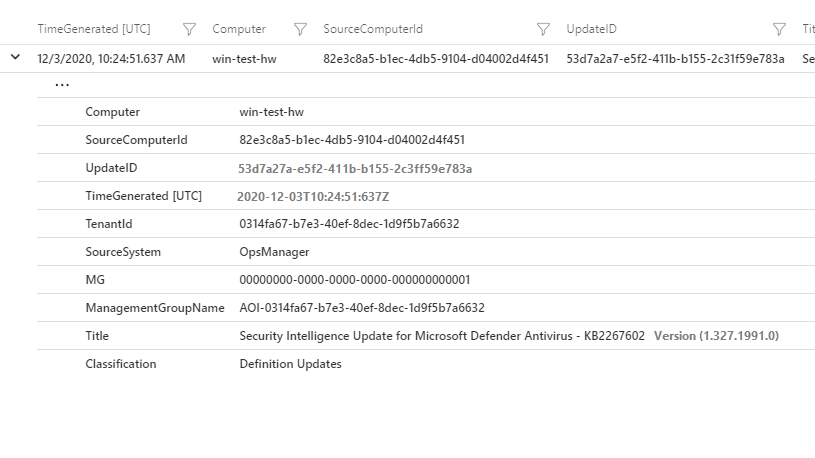Open the ellipsis menu above Computer field
Viewport: 815px width, 458px height.
click(62, 85)
